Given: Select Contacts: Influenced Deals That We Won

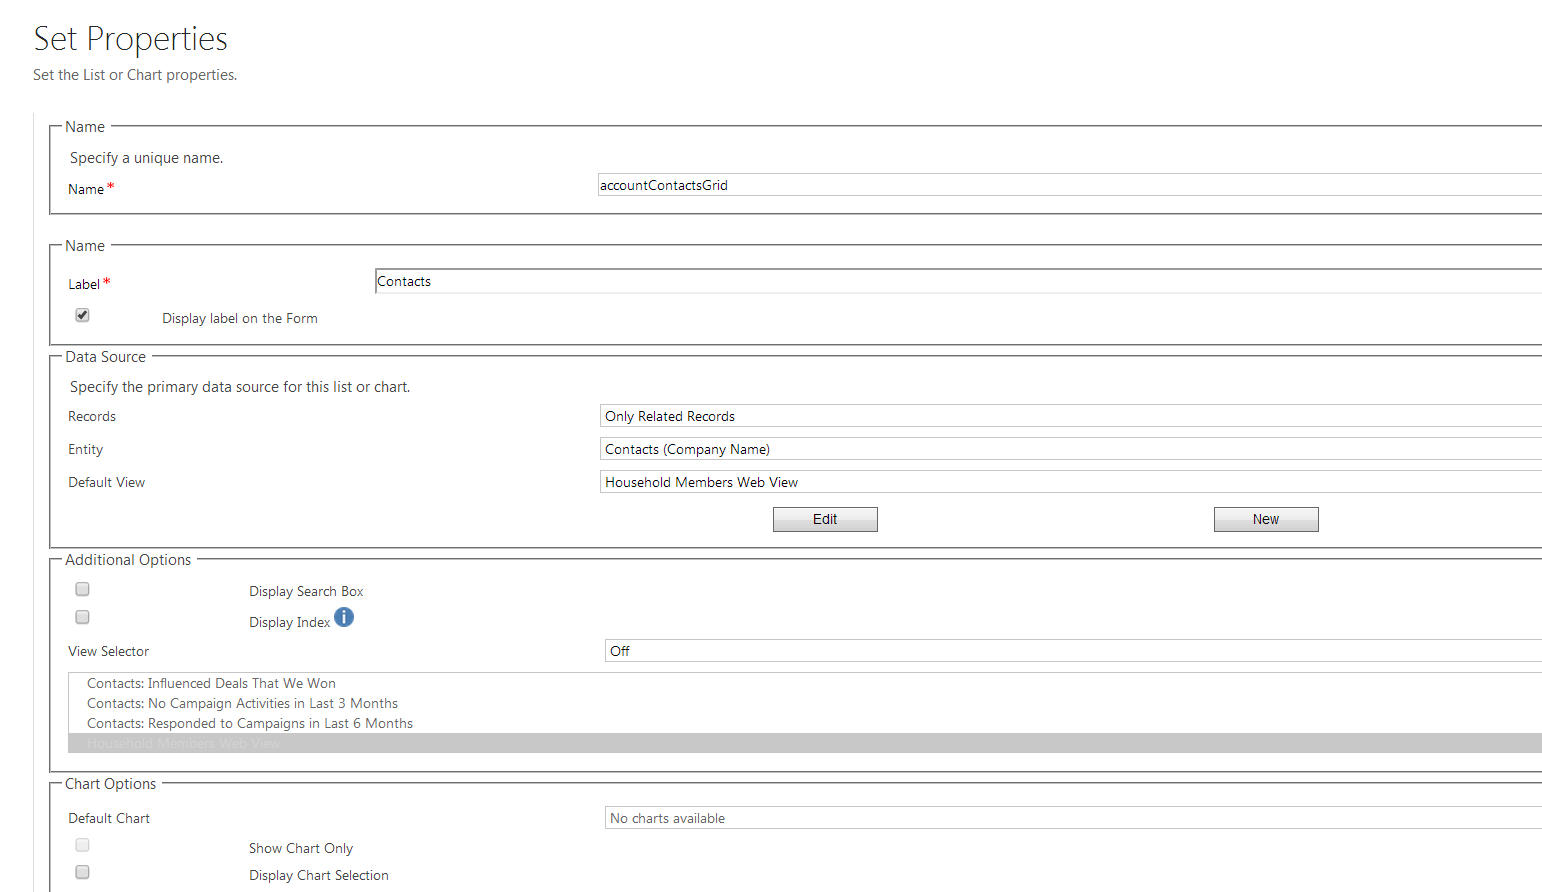Looking at the screenshot, I should point(211,683).
